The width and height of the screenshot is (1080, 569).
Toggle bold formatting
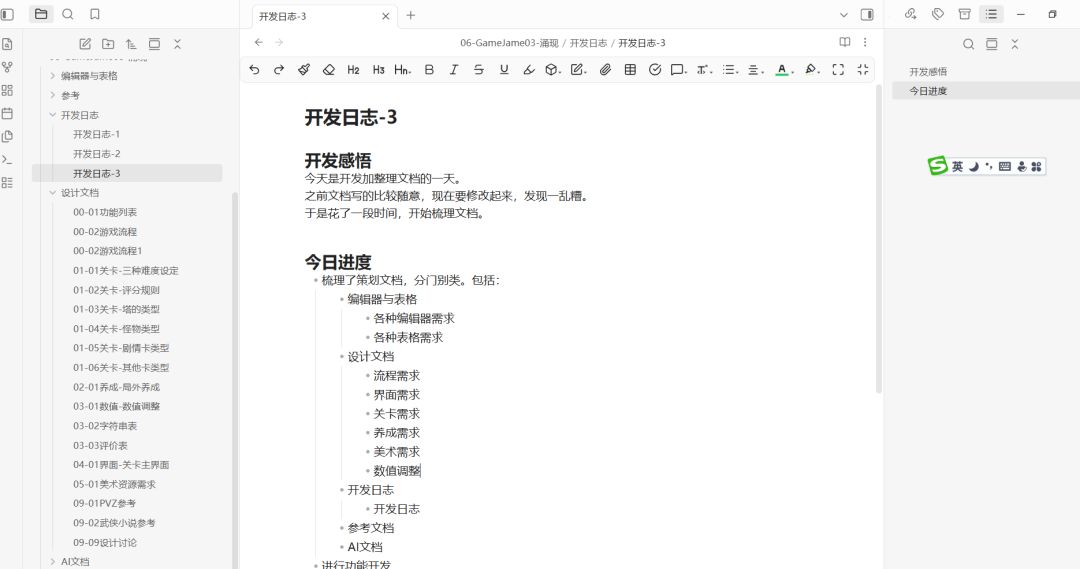(429, 70)
